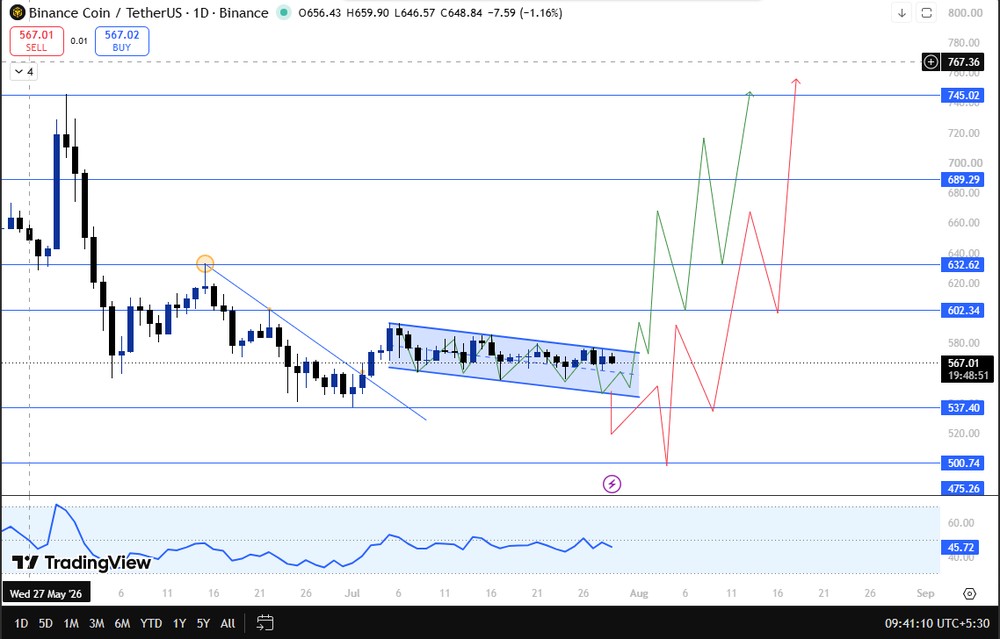
Task: Open the go-to-date calendar icon
Action: (x=265, y=623)
